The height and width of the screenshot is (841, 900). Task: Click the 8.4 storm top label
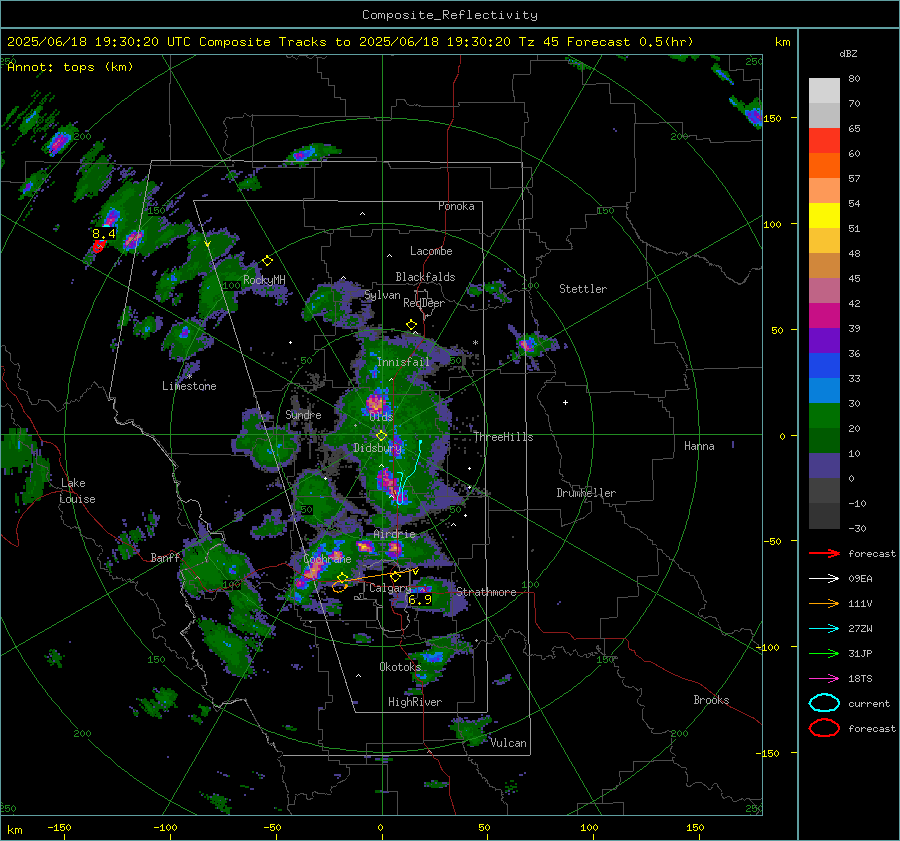[104, 234]
